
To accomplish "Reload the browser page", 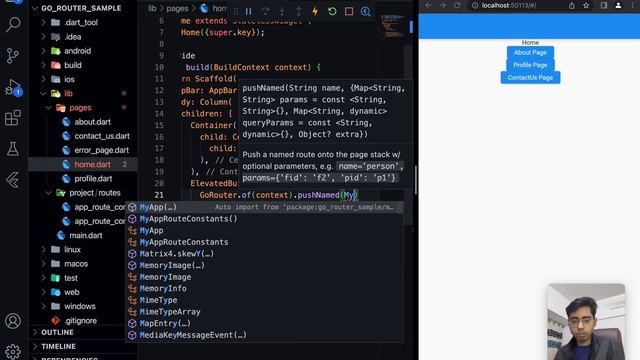I will [x=457, y=5].
